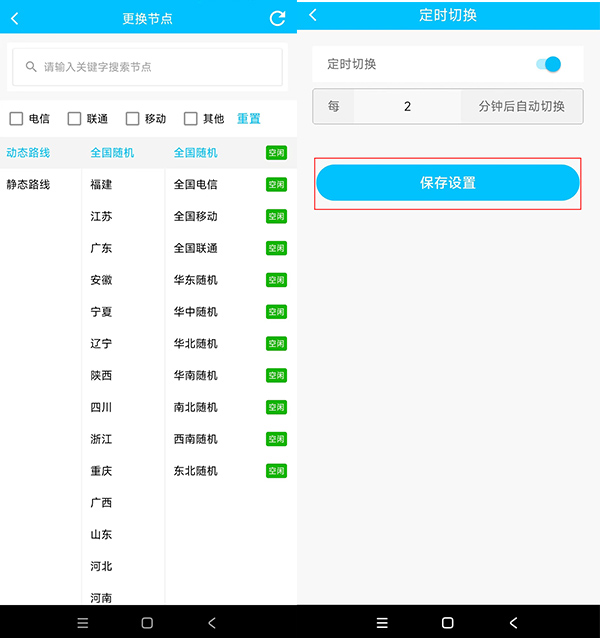Viewport: 600px width, 638px height.
Task: Click the minutes interval input showing 2
Action: (407, 106)
